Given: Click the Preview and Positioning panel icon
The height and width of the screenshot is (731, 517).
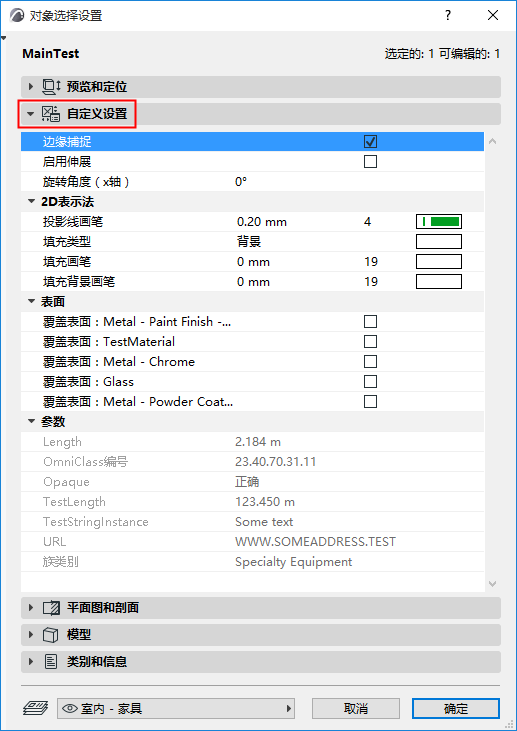Looking at the screenshot, I should (x=52, y=87).
